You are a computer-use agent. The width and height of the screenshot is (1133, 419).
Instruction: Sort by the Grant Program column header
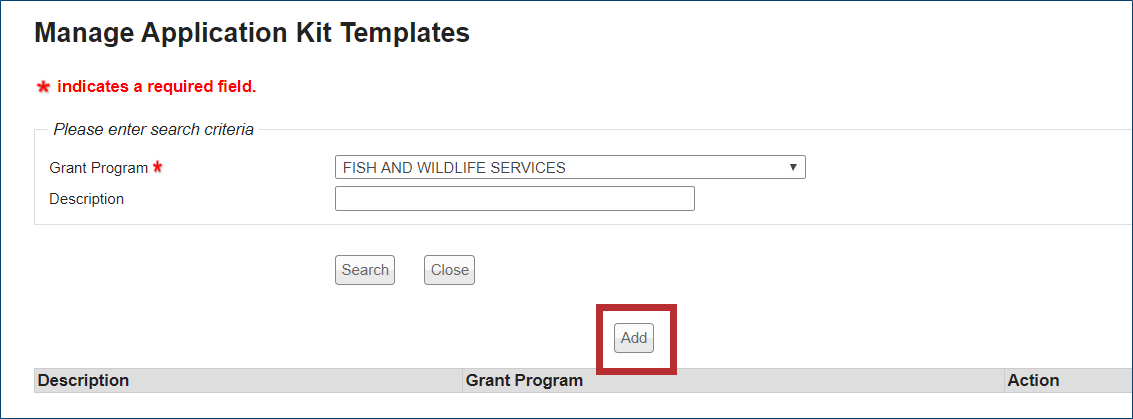[524, 380]
